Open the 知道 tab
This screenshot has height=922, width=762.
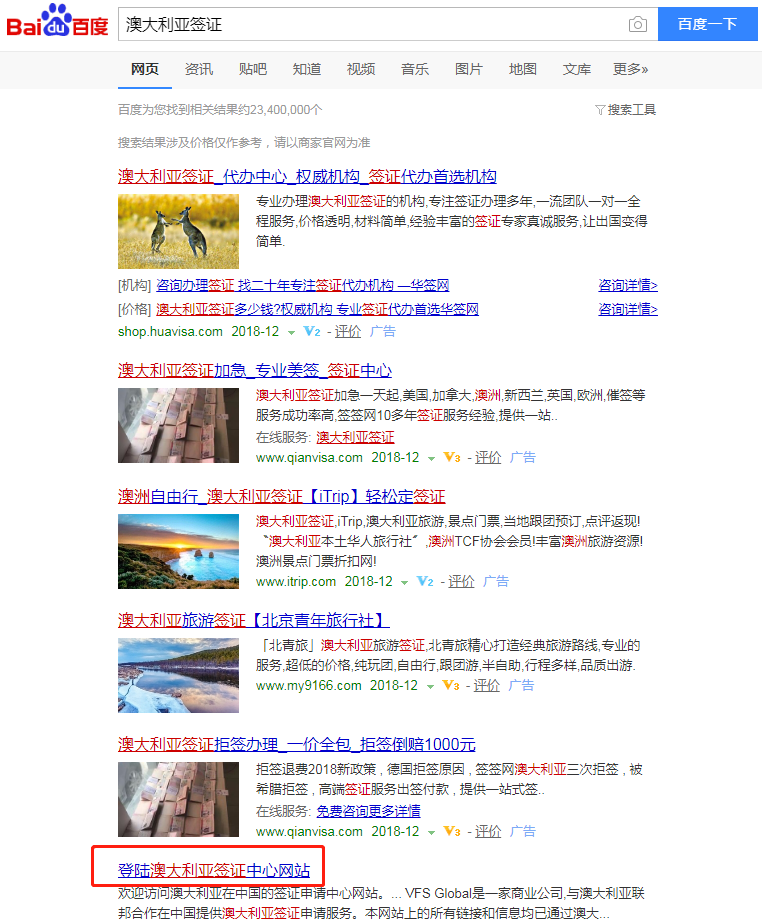[x=307, y=69]
